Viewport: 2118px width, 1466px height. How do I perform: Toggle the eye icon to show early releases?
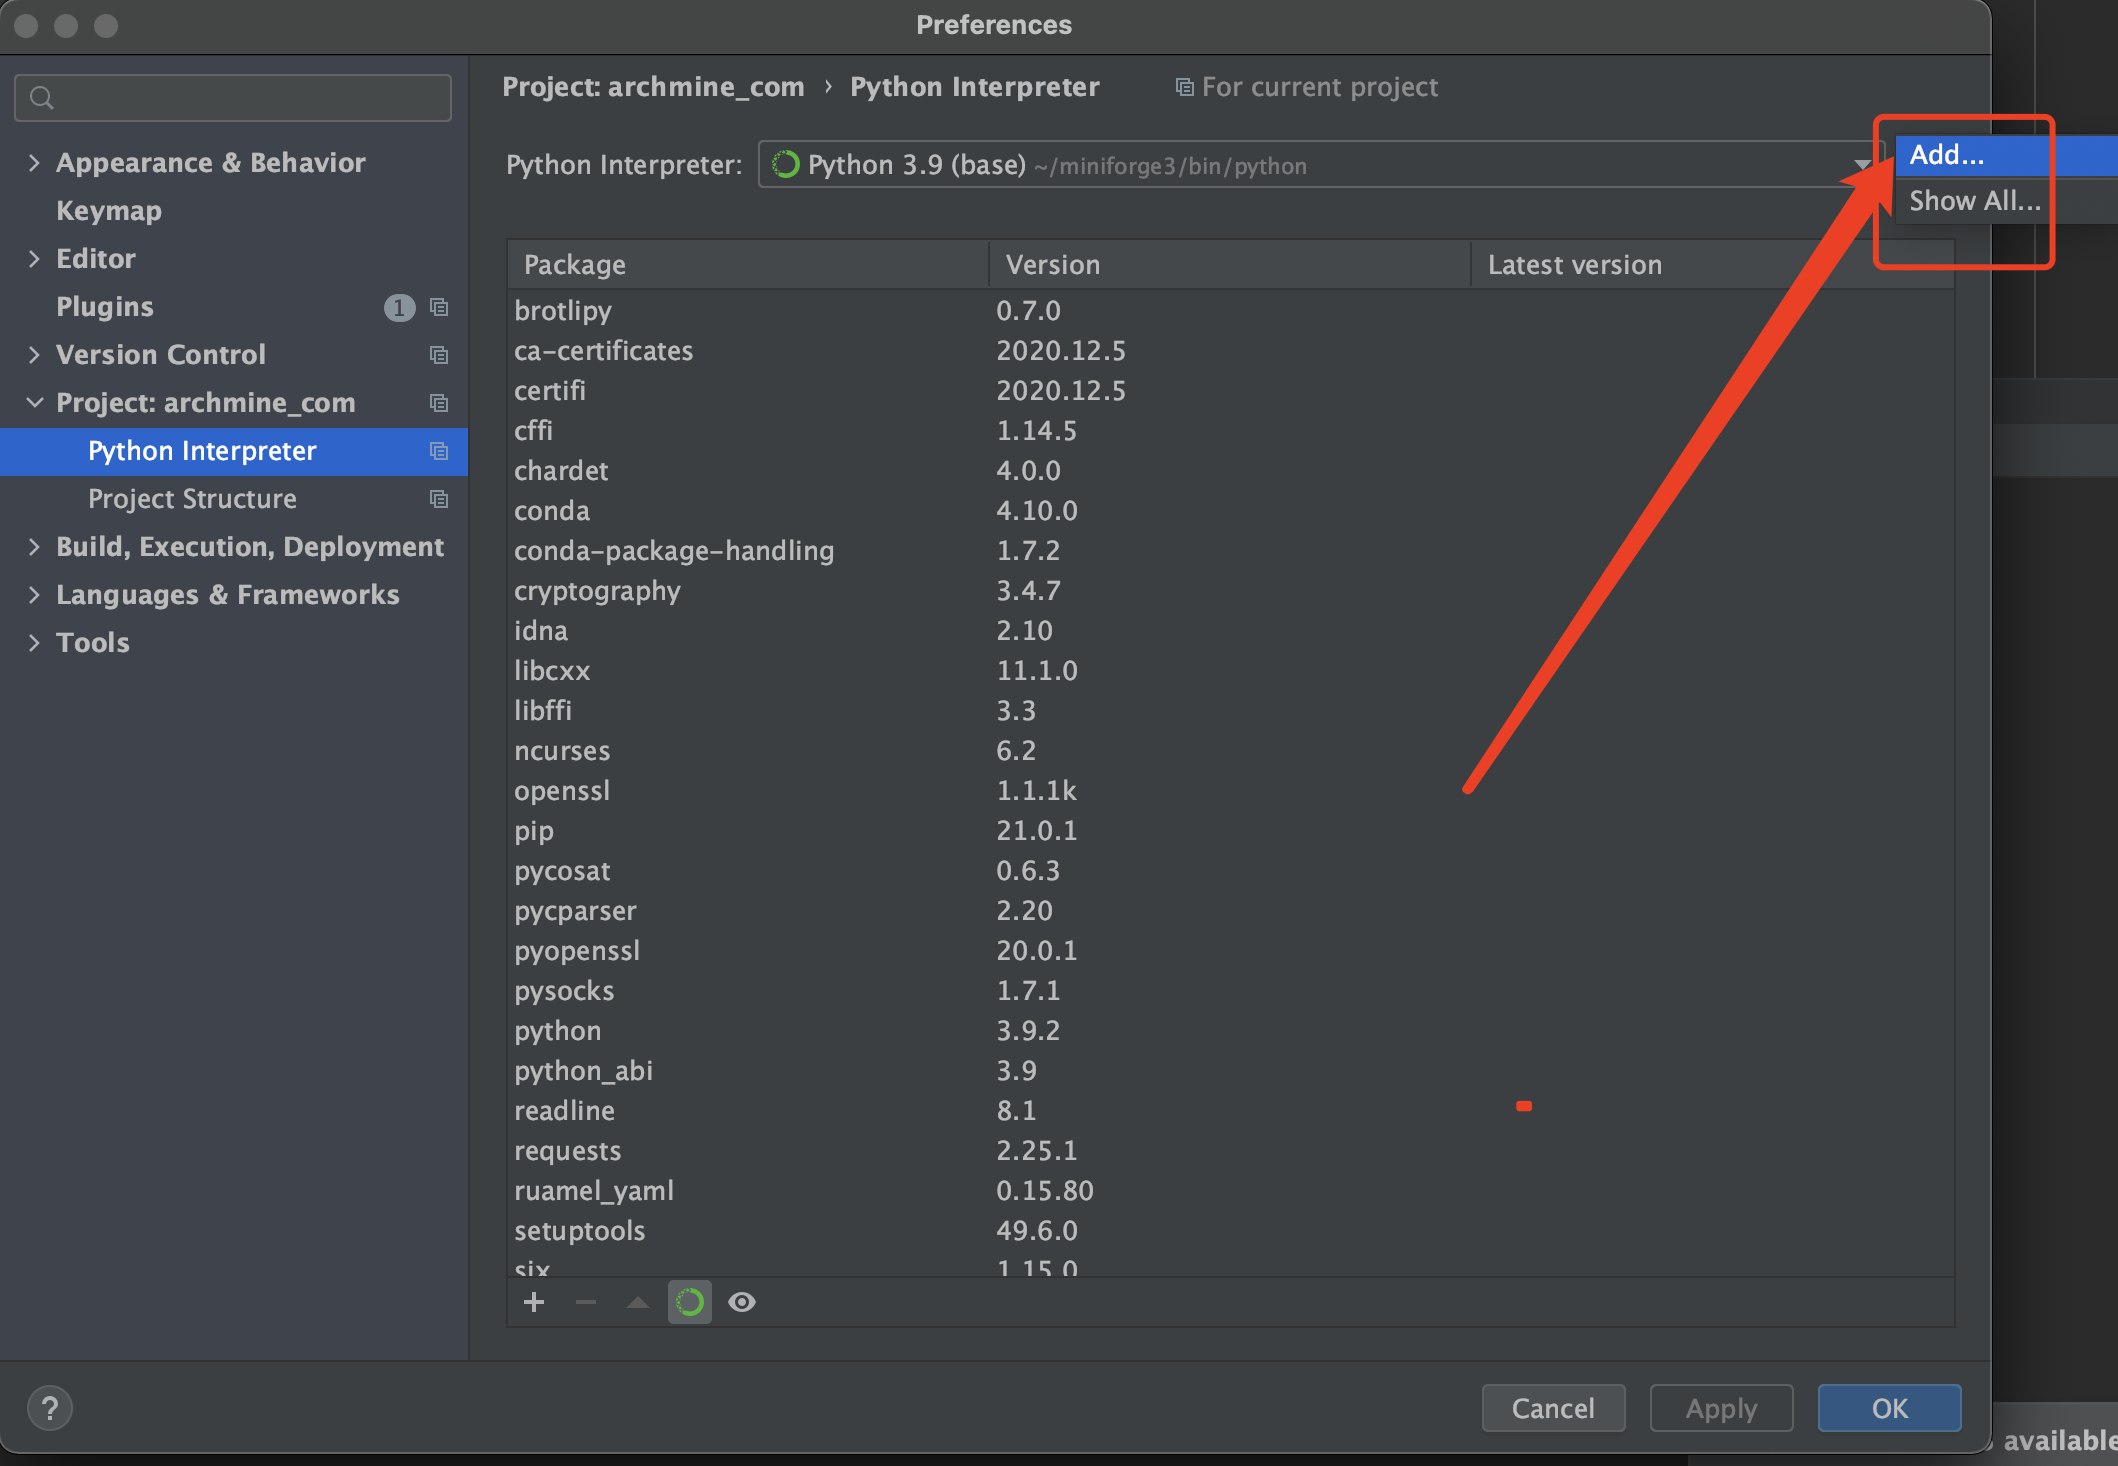[741, 1302]
